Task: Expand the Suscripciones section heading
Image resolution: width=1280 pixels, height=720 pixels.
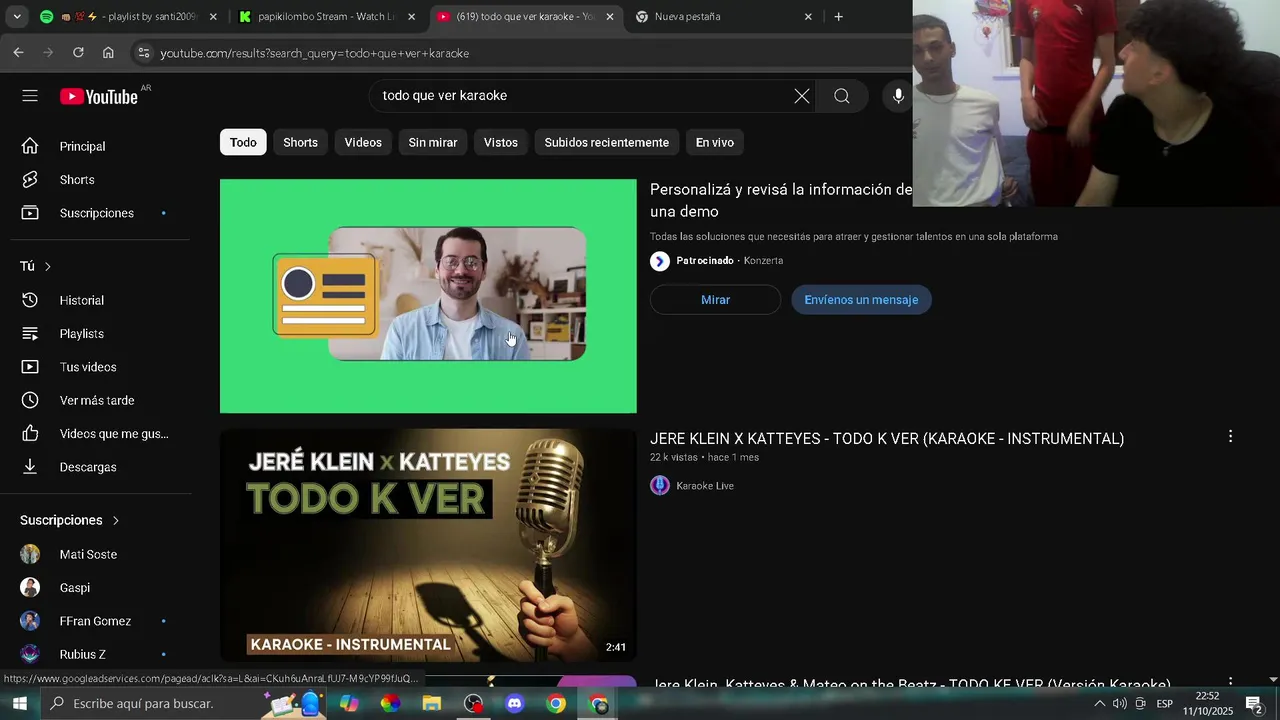Action: pos(70,520)
